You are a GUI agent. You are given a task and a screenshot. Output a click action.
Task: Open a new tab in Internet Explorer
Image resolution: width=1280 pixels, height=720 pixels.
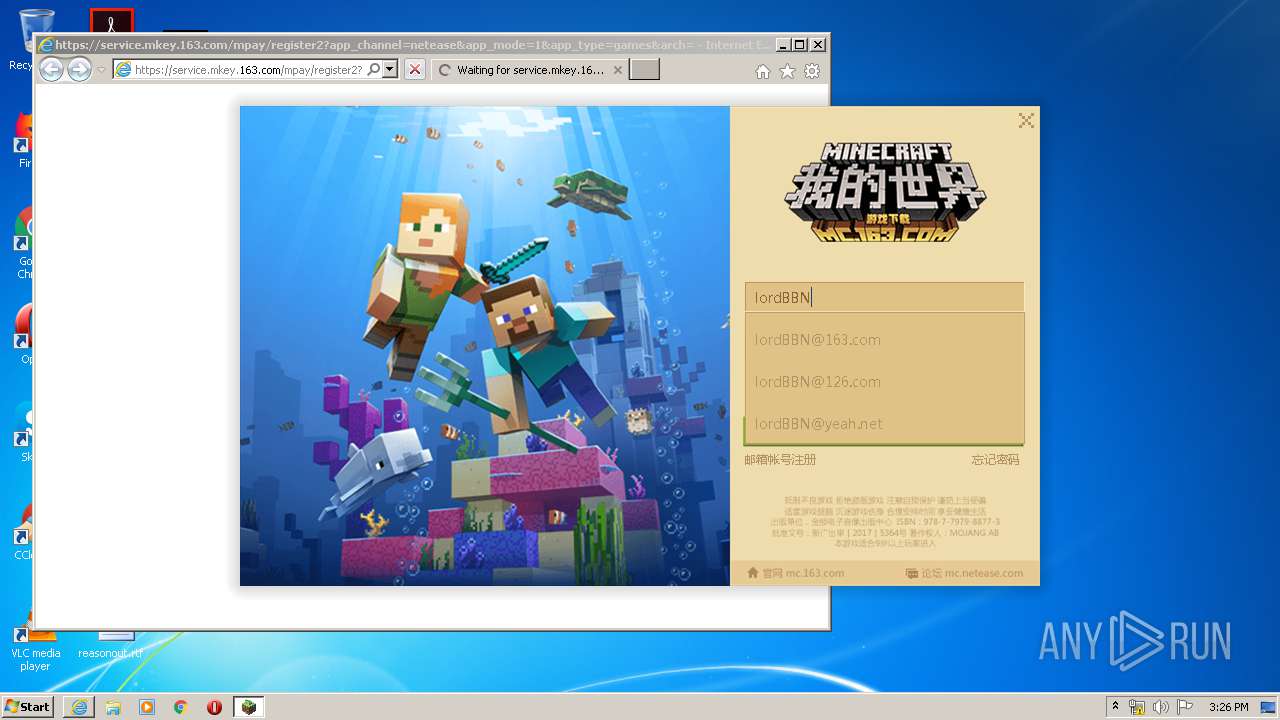(644, 70)
